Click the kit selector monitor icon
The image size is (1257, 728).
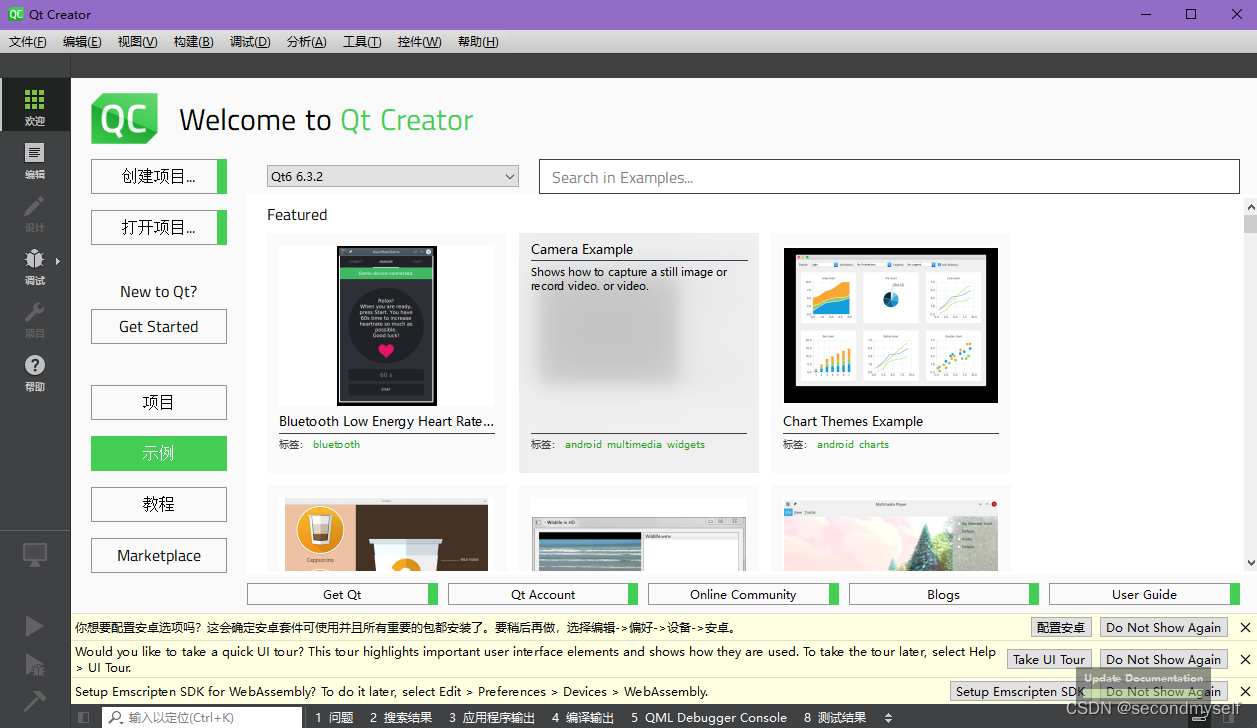(x=34, y=554)
